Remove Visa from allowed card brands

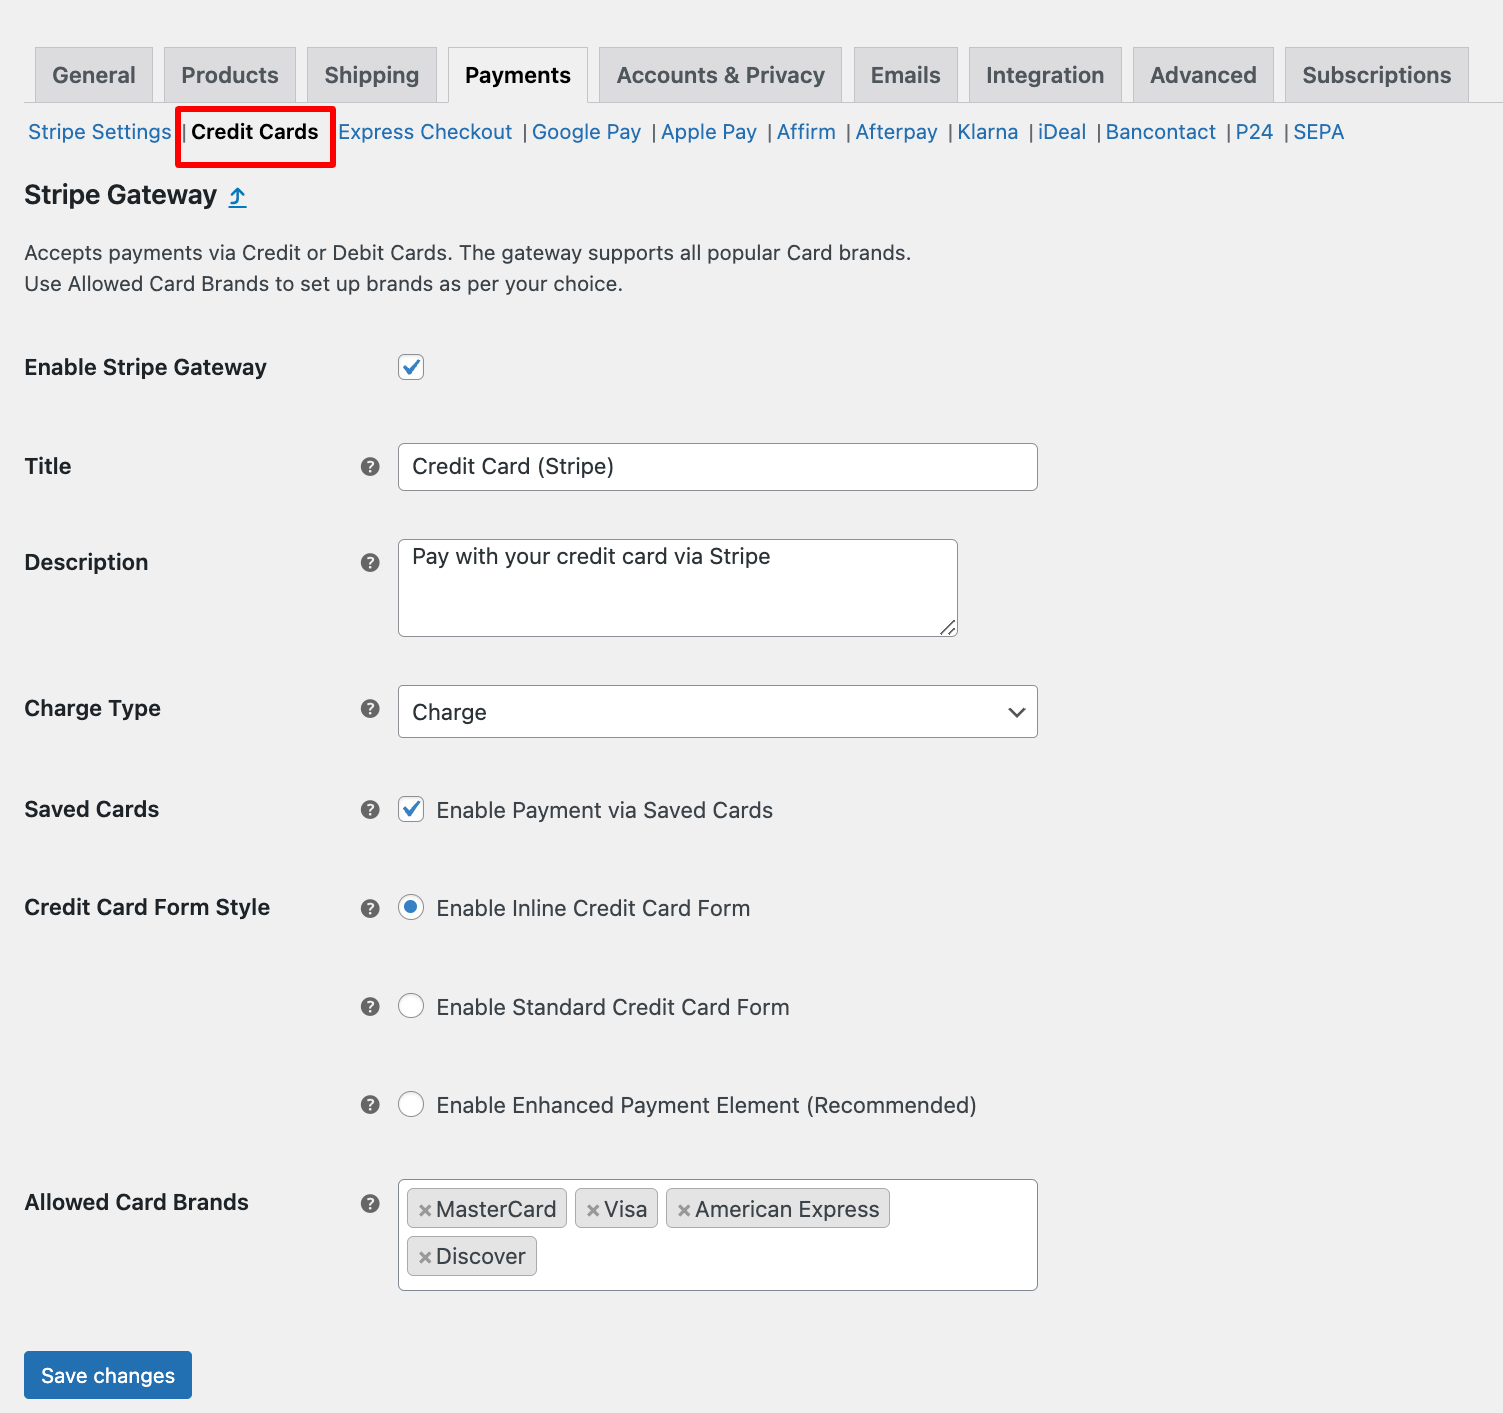point(593,1210)
